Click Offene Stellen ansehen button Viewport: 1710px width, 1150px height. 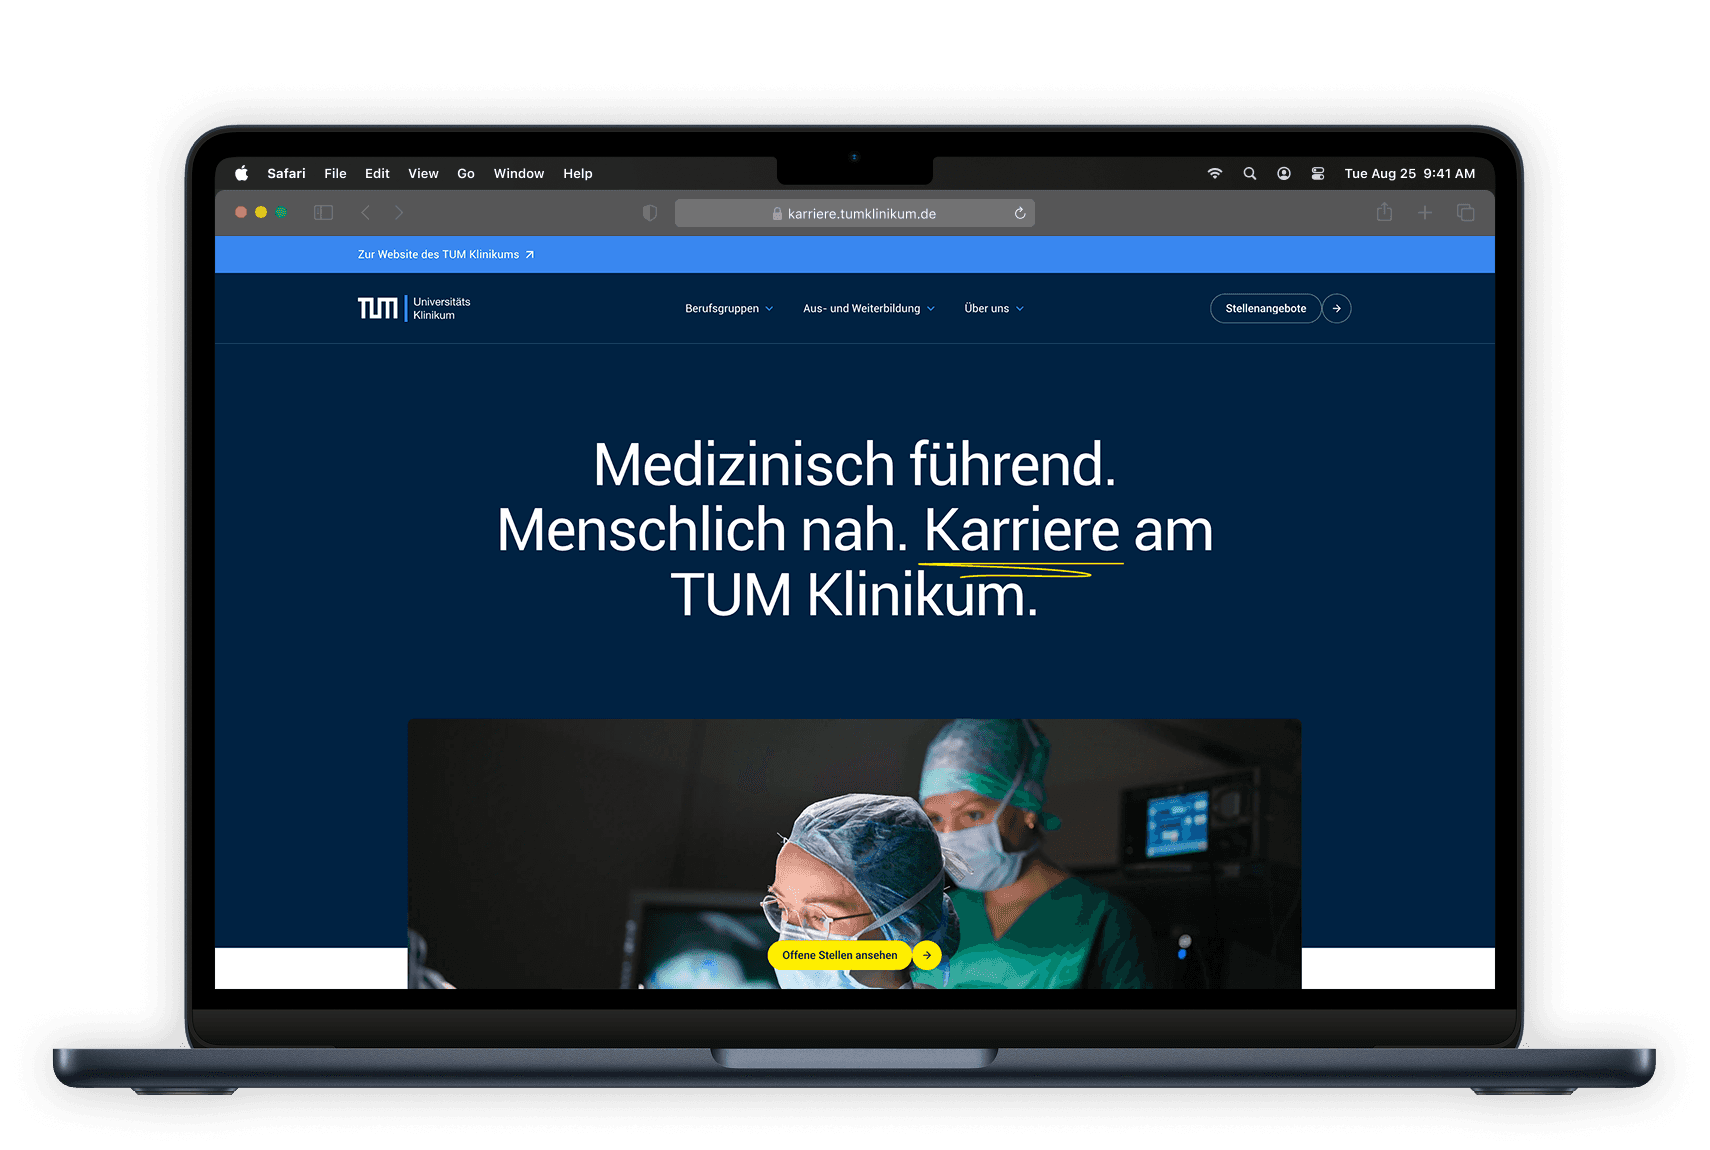(x=840, y=955)
